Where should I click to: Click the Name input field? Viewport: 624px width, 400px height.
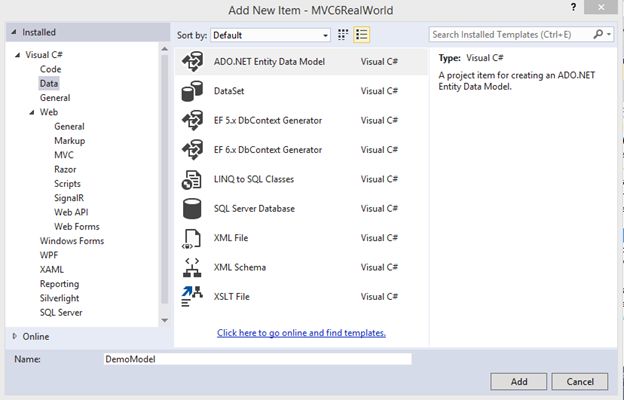coord(256,357)
